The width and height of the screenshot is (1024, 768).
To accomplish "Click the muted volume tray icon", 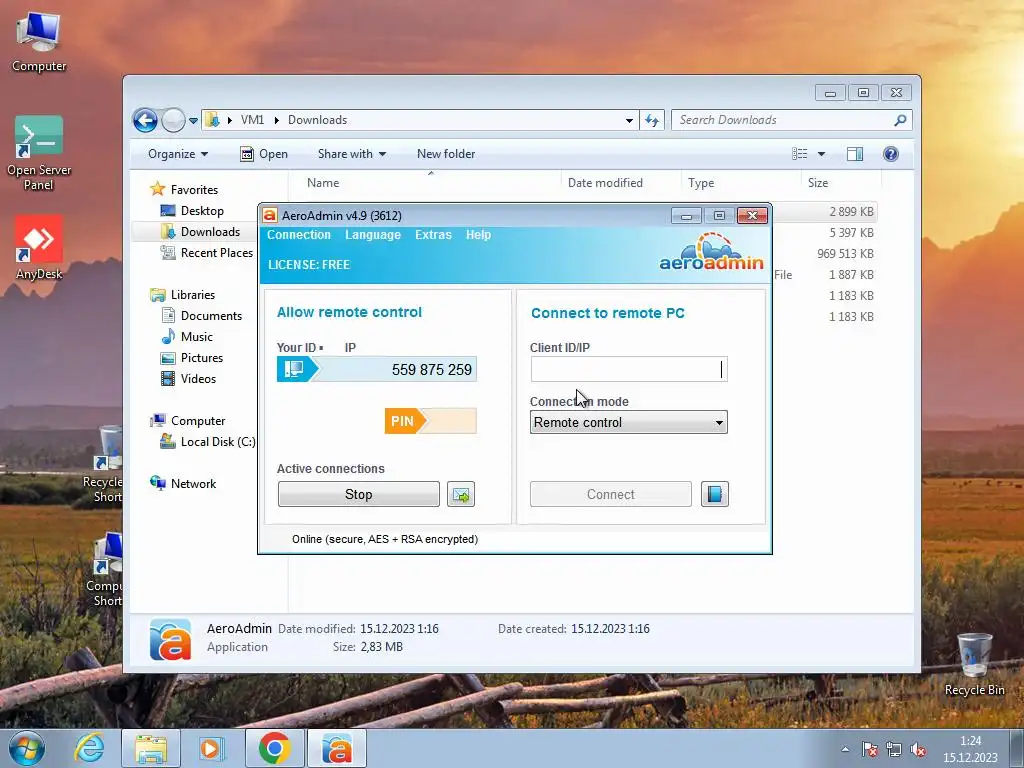I will click(918, 750).
